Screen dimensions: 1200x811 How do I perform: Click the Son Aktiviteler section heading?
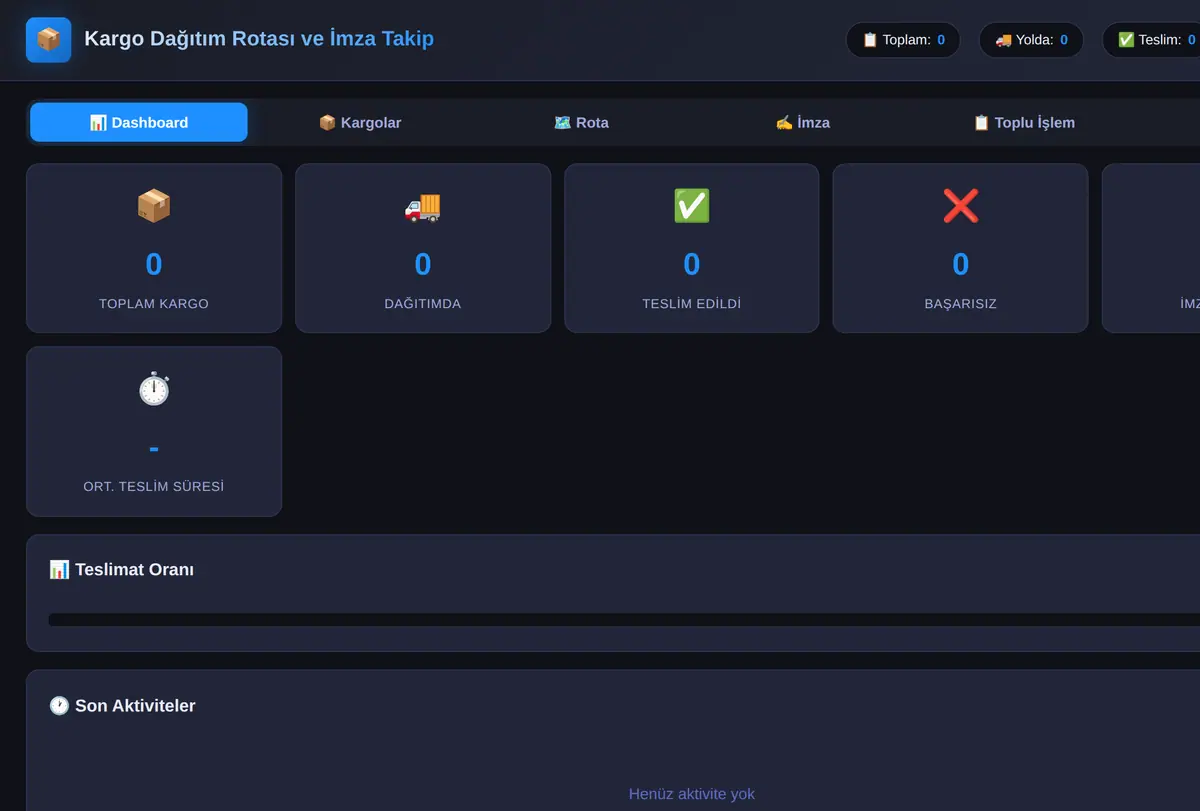122,706
